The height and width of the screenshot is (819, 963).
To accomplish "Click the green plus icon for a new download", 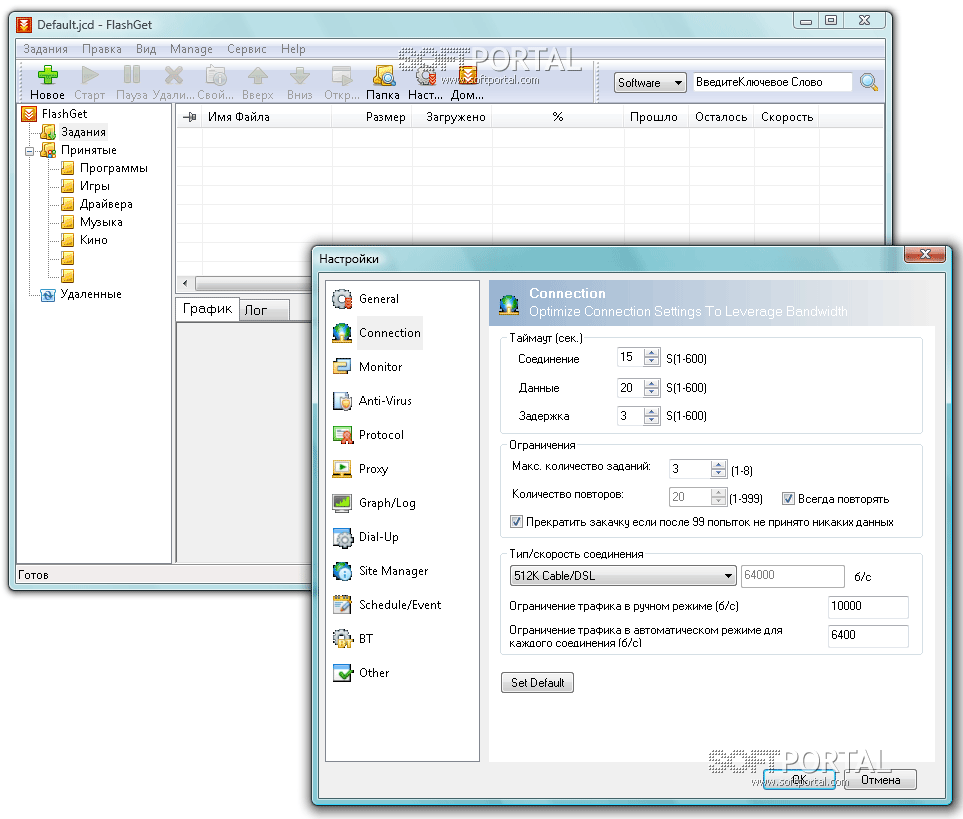I will [47, 75].
